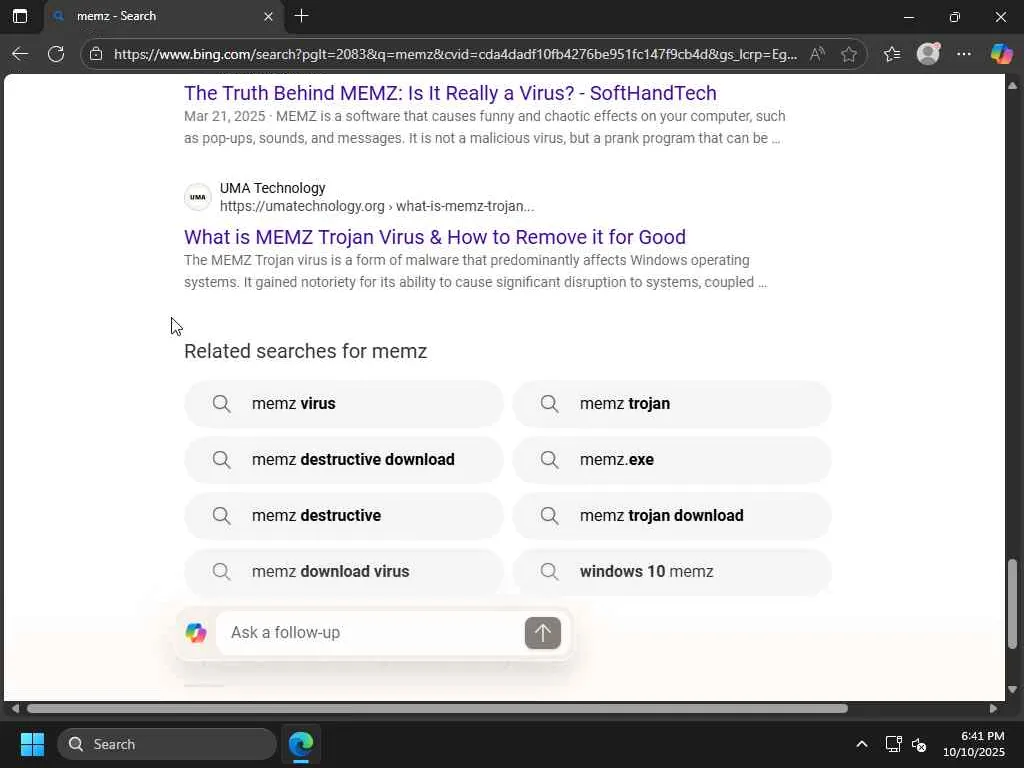
Task: Choose the memz trojan download suggestion
Action: (672, 515)
